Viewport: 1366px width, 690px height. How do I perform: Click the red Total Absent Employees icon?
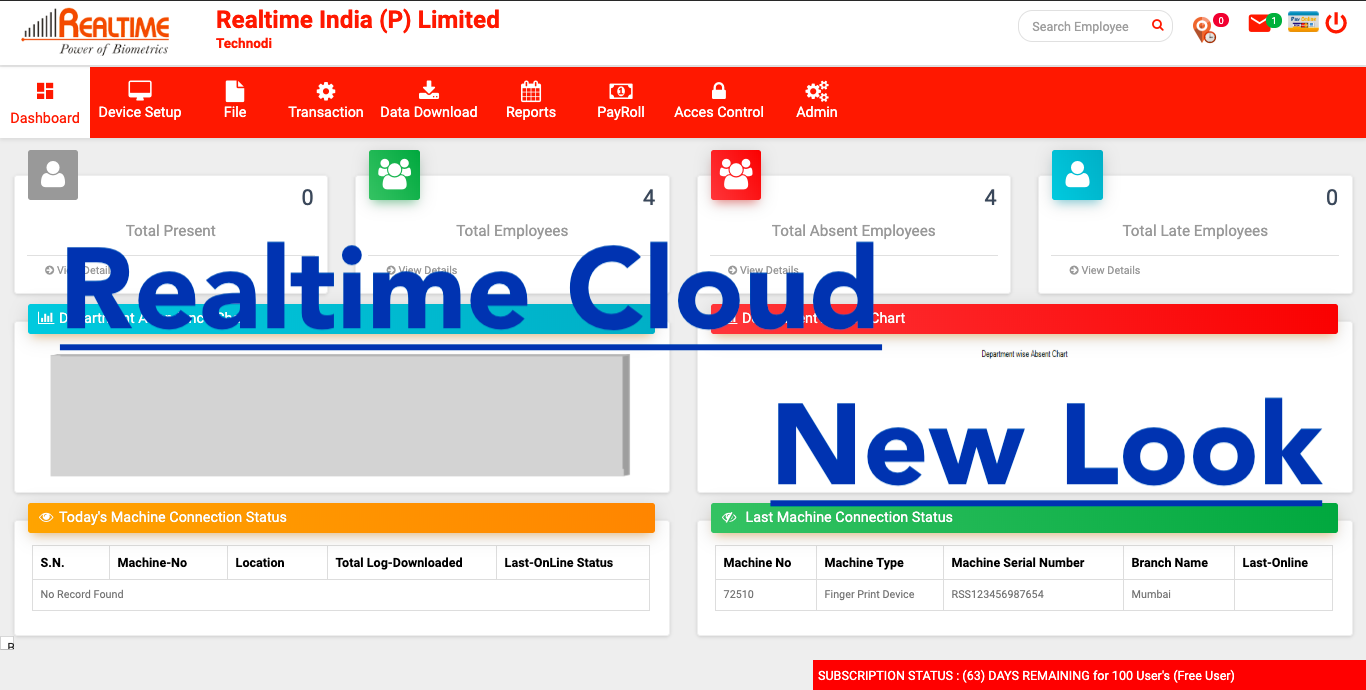pos(736,174)
